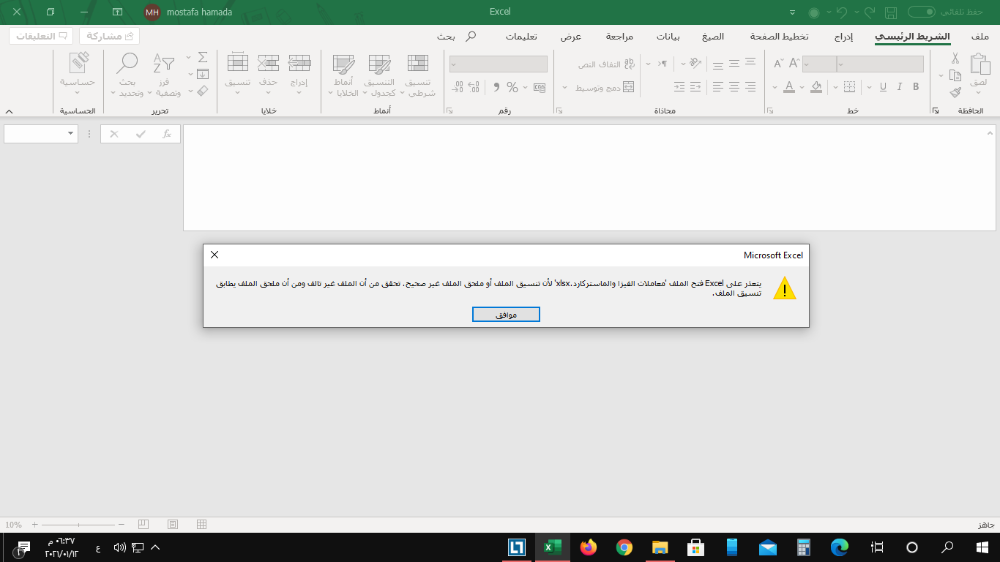Collapse the ribbon with the chevron

(9, 112)
